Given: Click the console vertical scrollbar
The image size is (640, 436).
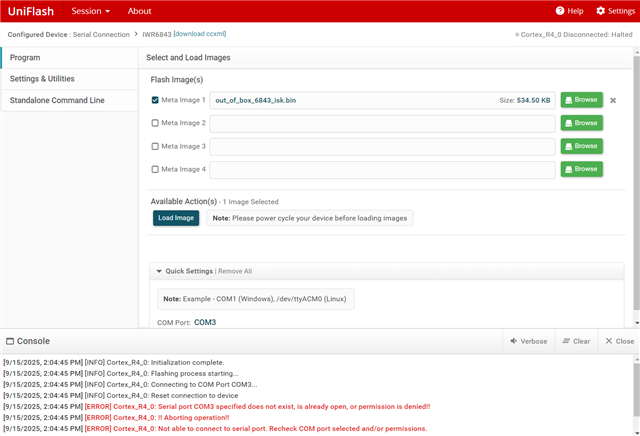Looking at the screenshot, I should (636, 390).
